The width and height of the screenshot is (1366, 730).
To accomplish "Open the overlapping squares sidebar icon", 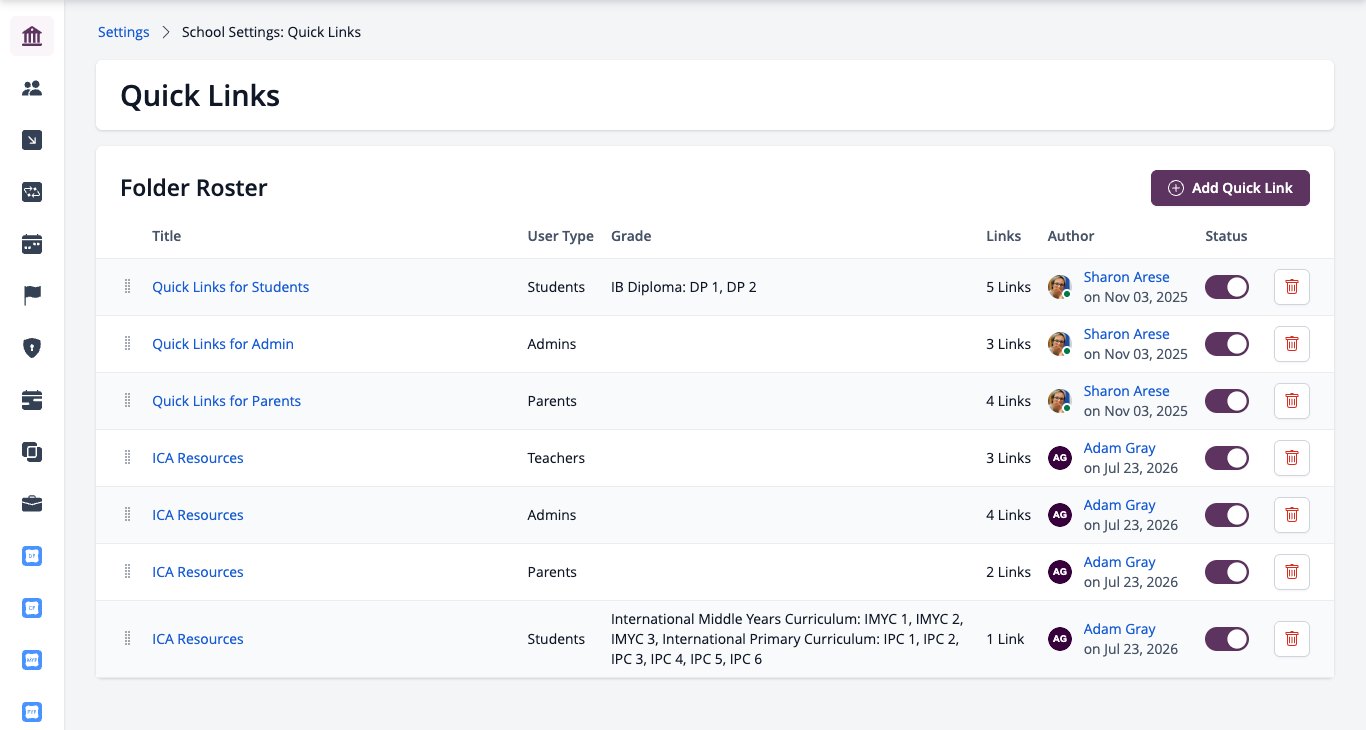I will (x=32, y=452).
